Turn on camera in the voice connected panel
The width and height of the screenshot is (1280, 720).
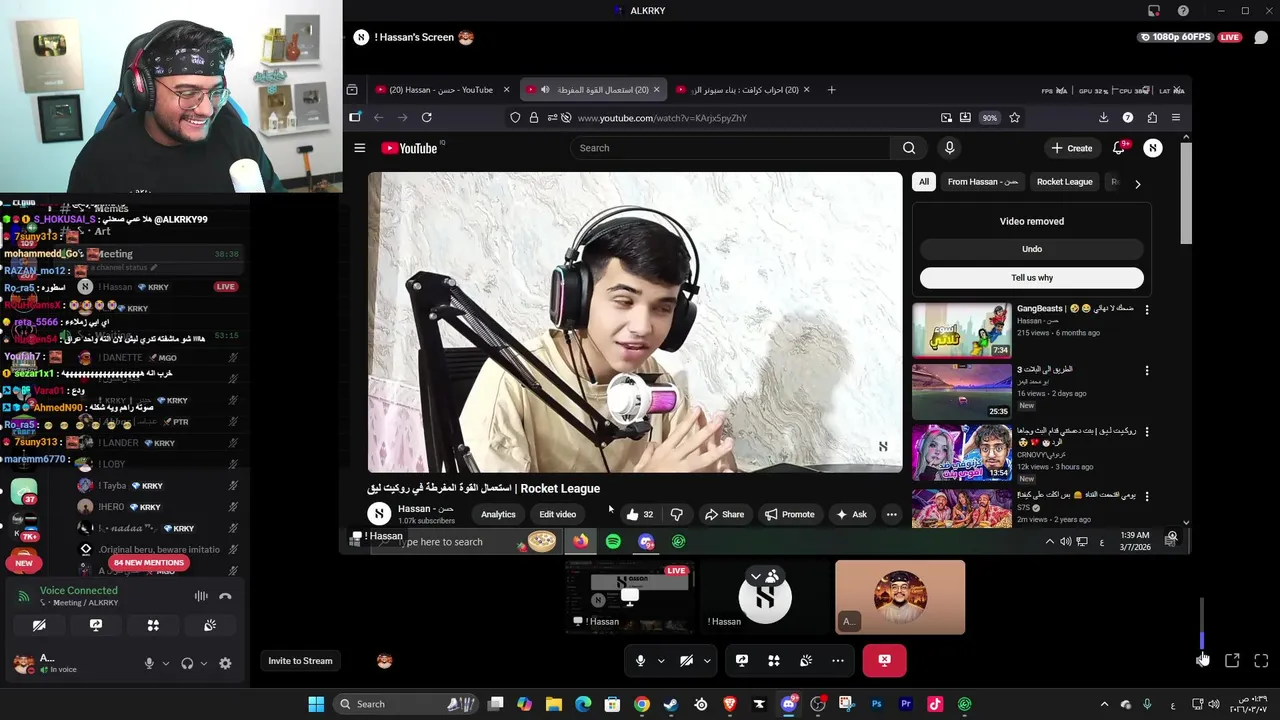39,625
